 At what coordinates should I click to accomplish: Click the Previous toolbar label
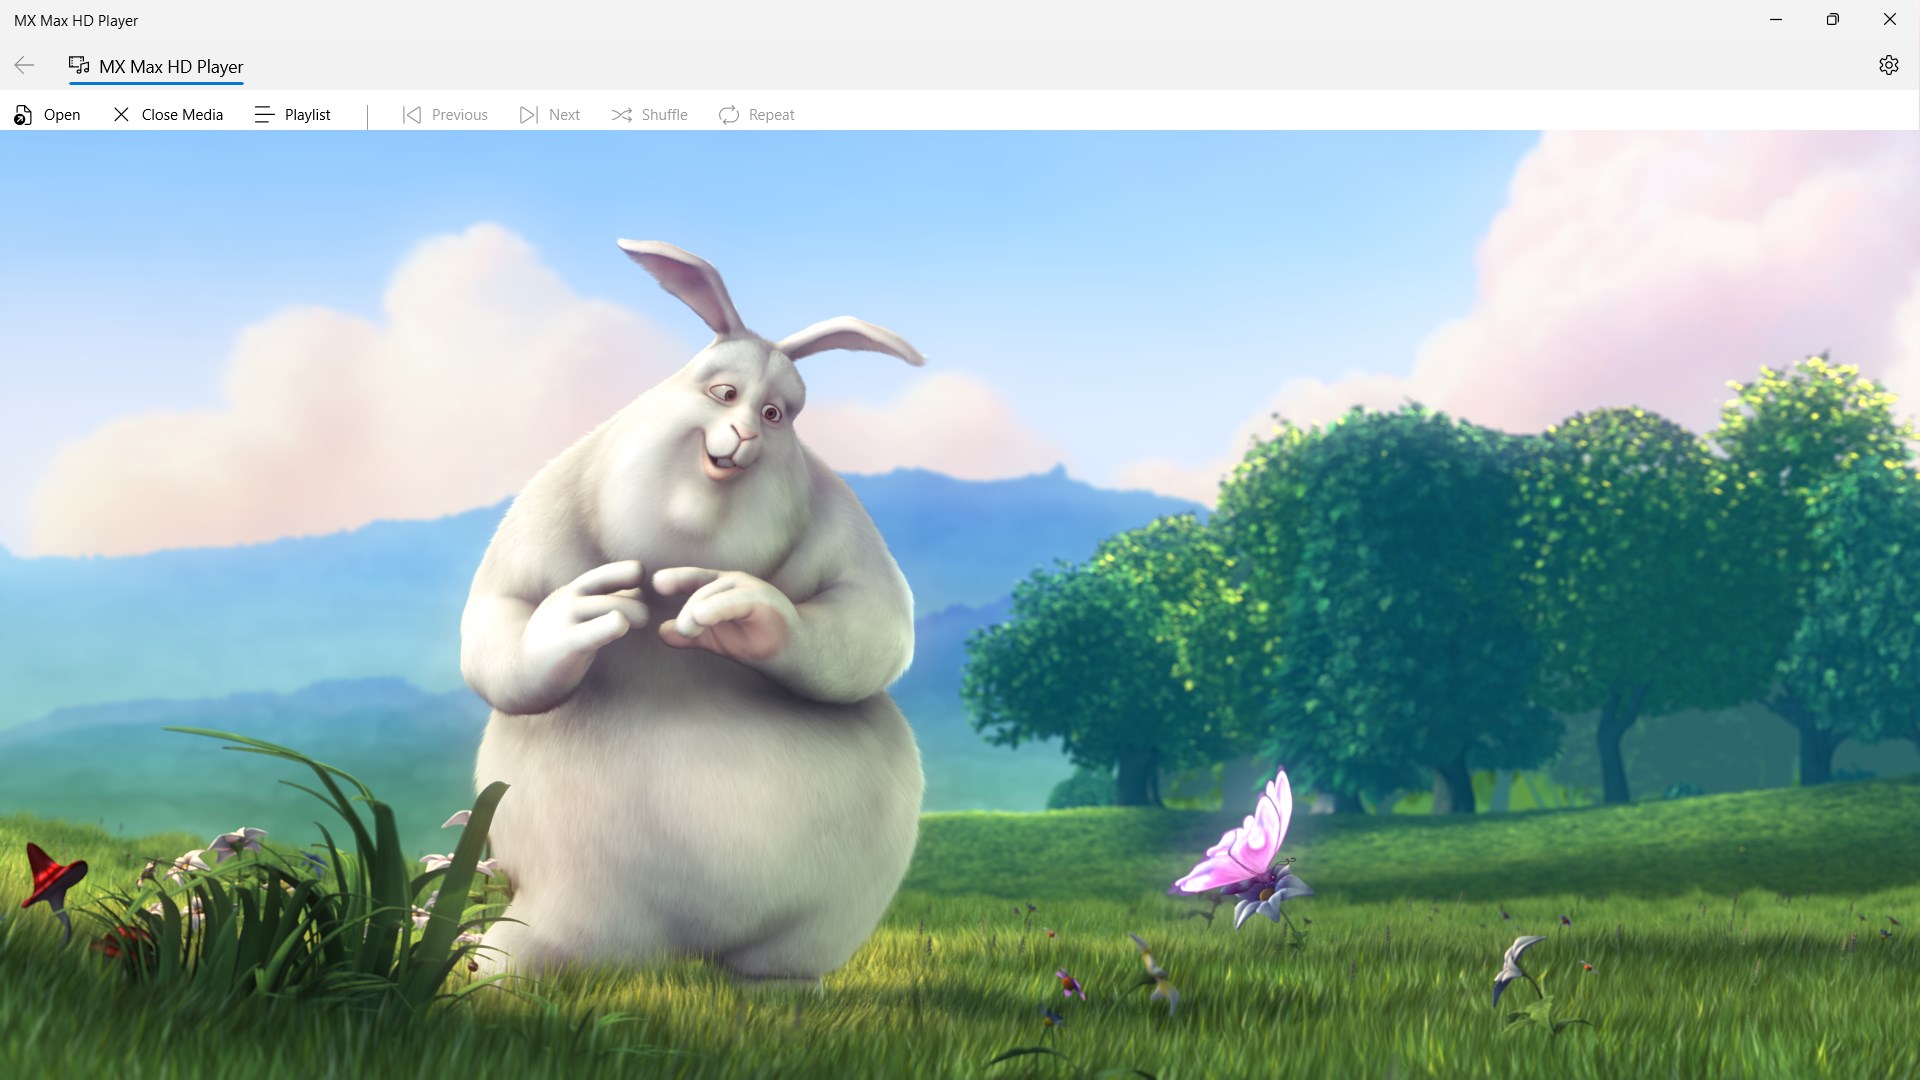460,114
